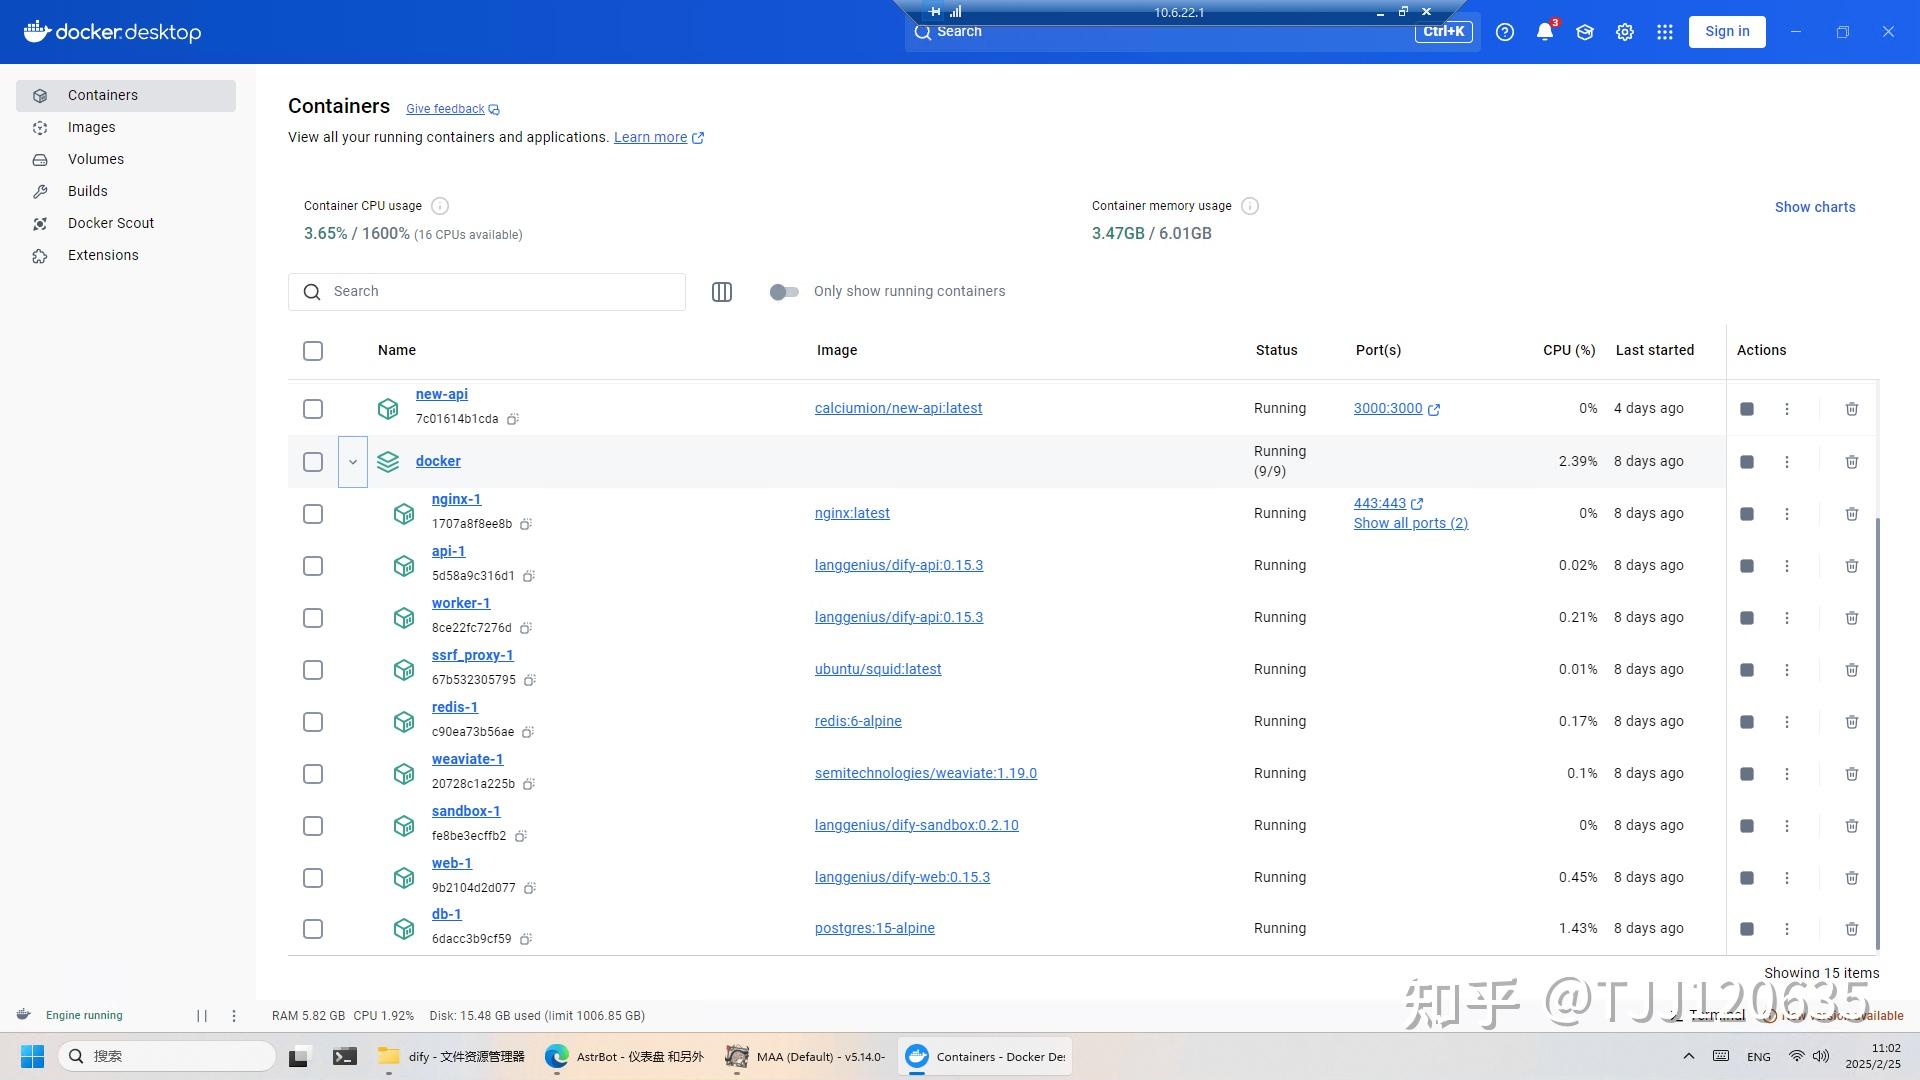Open the 3000:3000 port link

click(1388, 408)
